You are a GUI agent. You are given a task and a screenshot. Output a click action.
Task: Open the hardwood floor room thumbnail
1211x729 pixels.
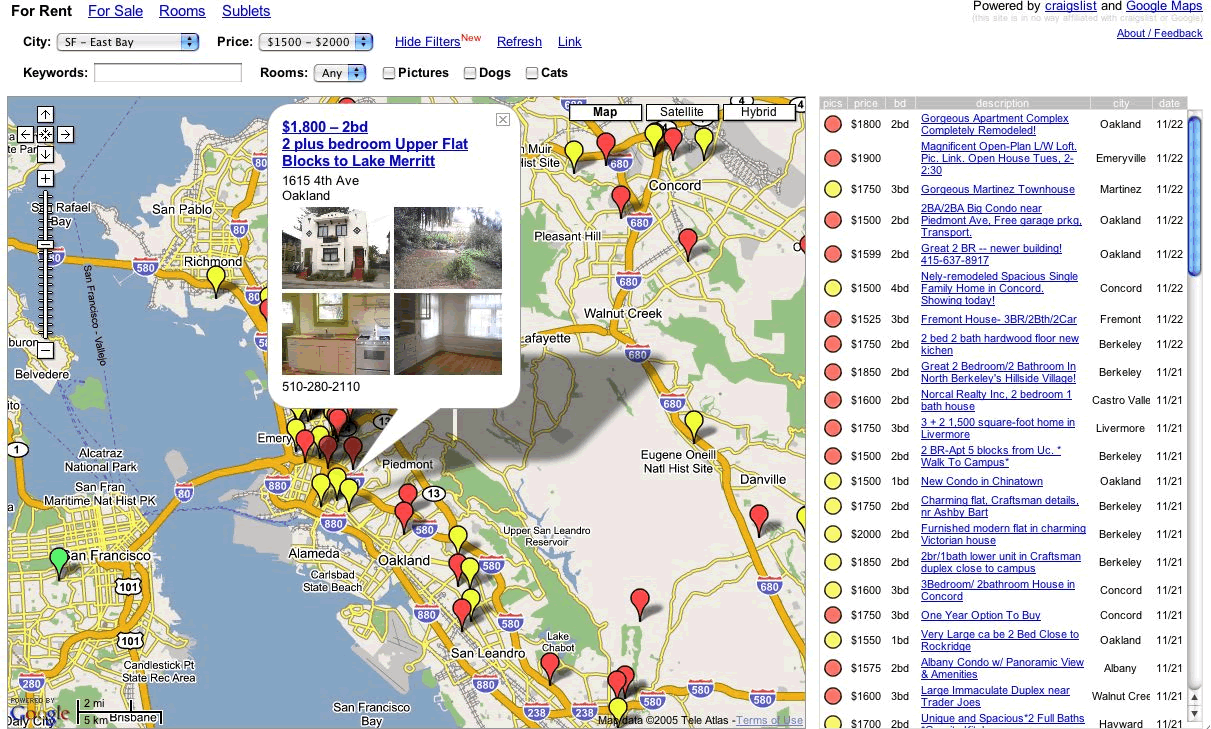pyautogui.click(x=448, y=334)
